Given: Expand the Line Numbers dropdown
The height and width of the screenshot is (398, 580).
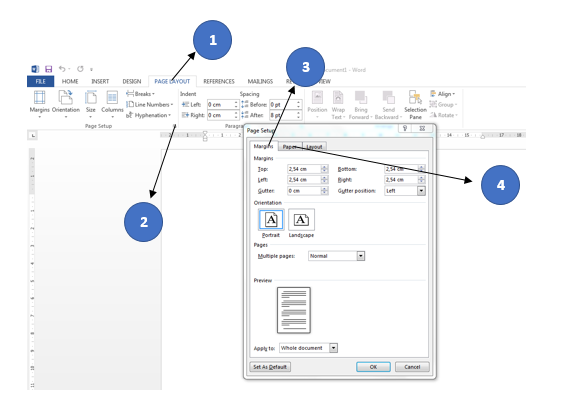Looking at the screenshot, I should (x=150, y=105).
